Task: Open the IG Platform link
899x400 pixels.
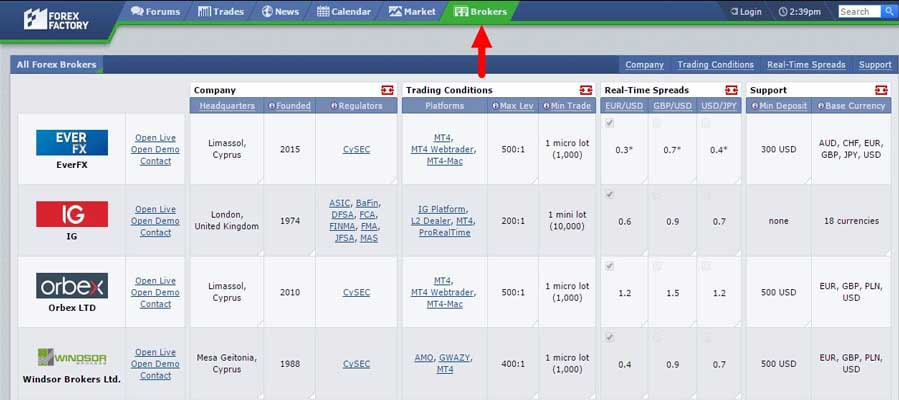Action: pyautogui.click(x=443, y=209)
